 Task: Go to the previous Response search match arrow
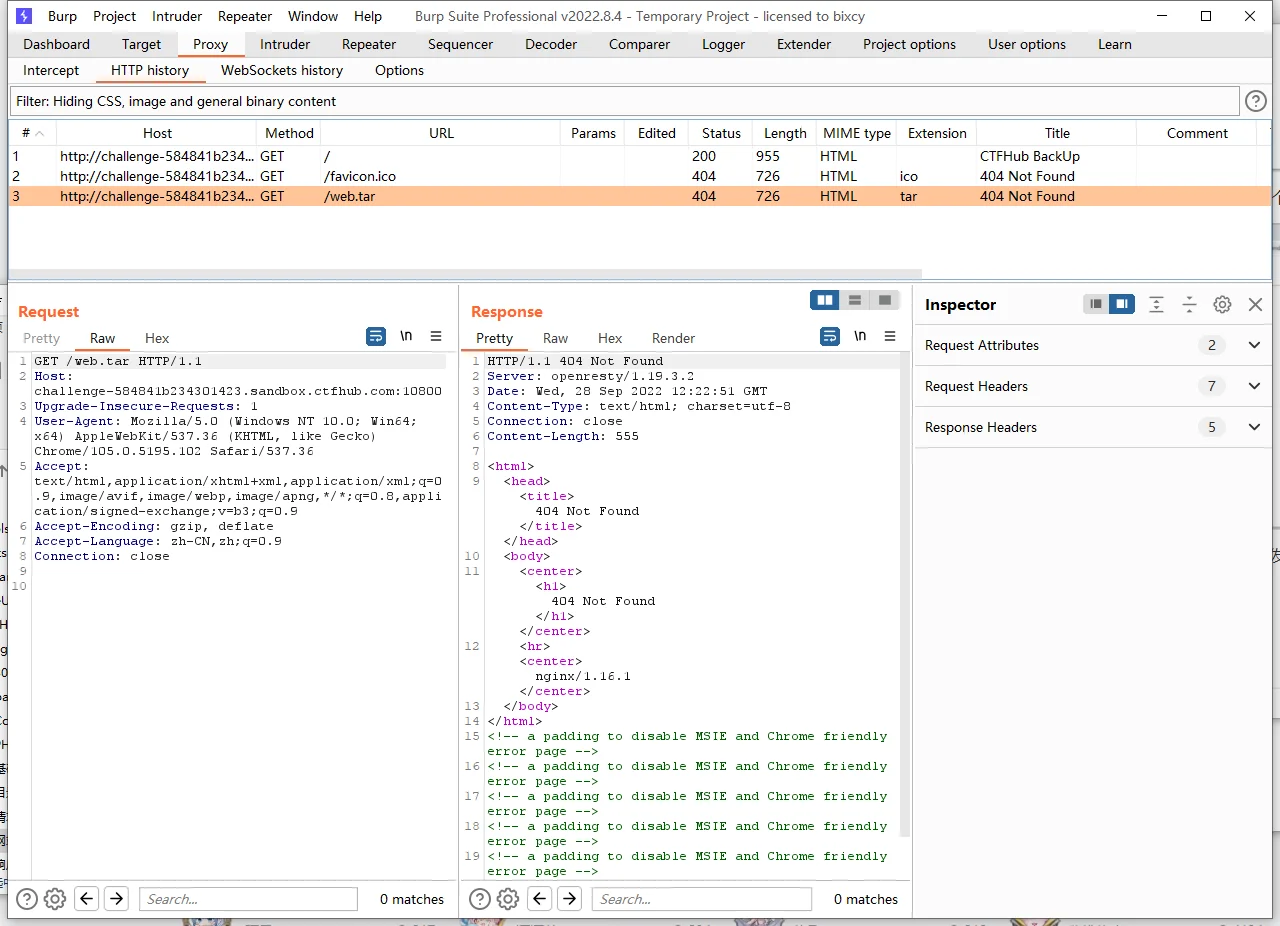[540, 899]
